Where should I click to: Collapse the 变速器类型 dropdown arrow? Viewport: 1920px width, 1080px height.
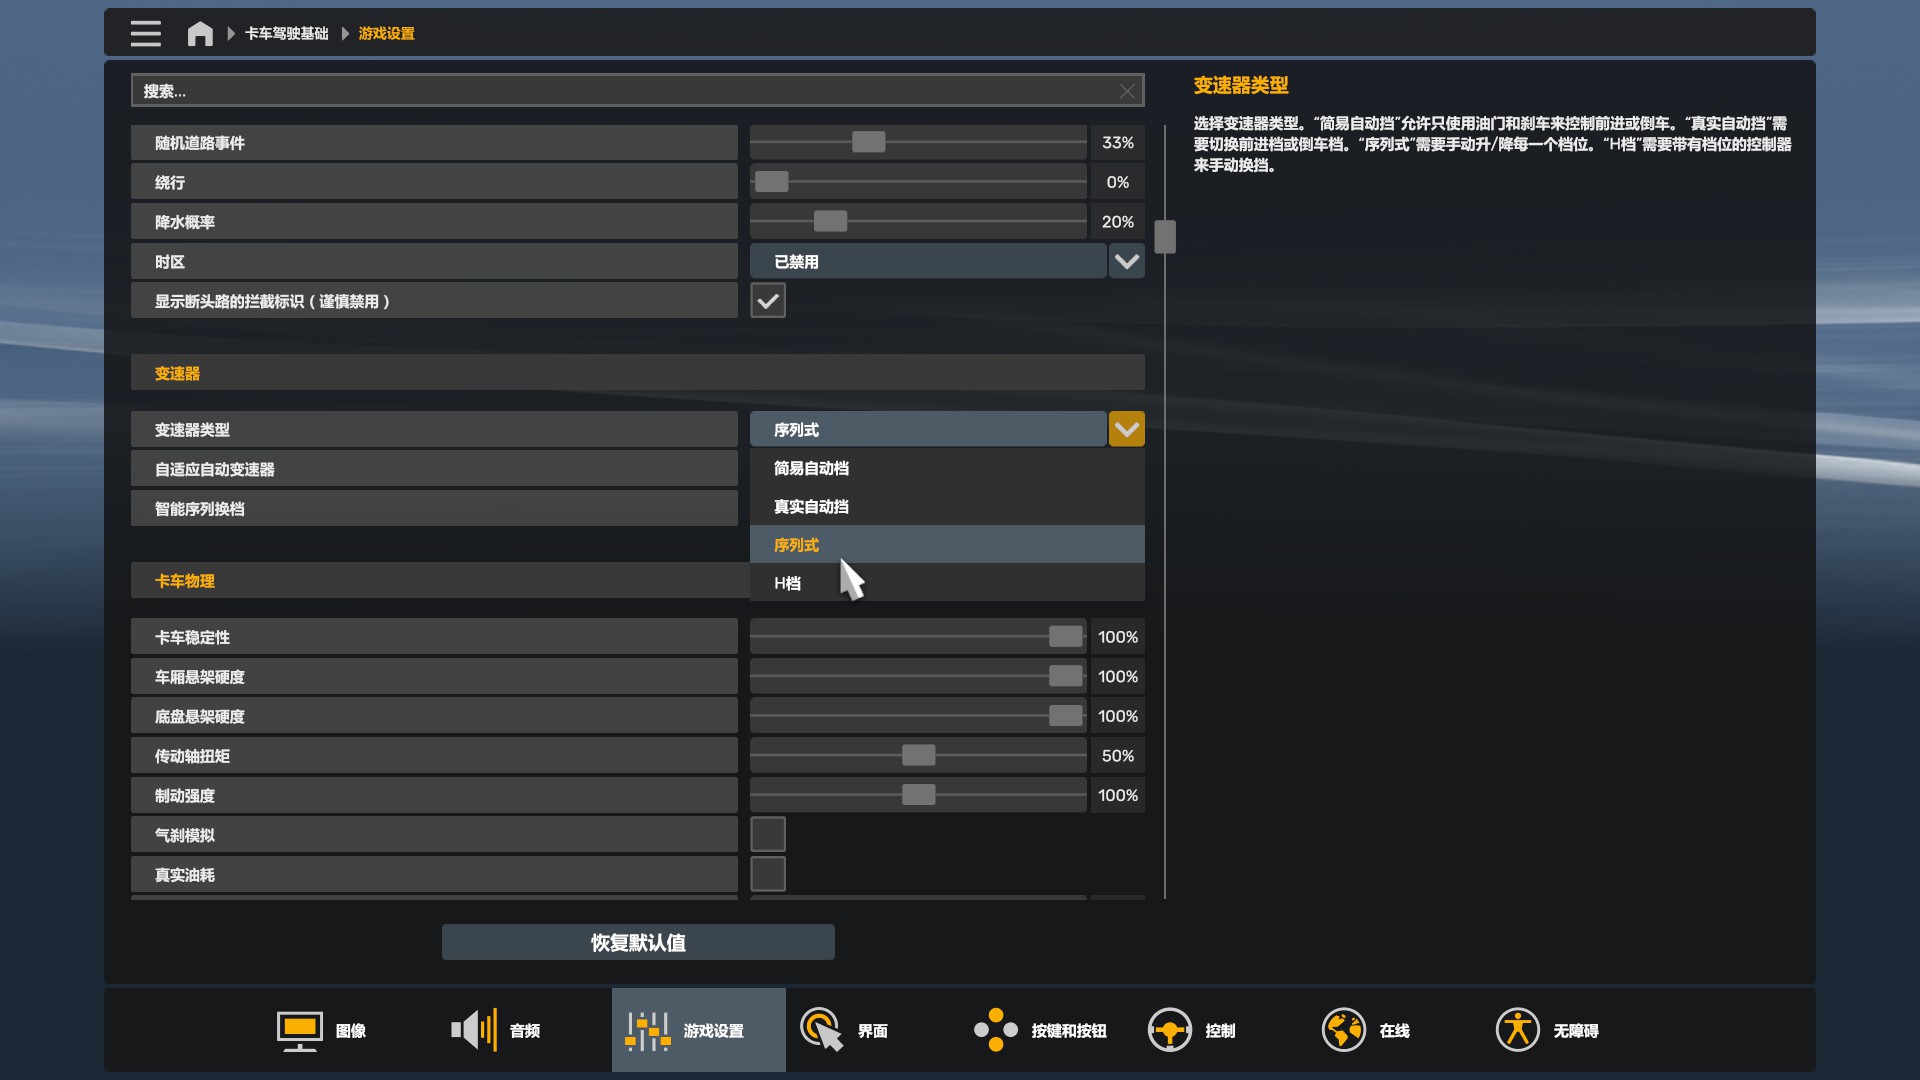pyautogui.click(x=1126, y=430)
